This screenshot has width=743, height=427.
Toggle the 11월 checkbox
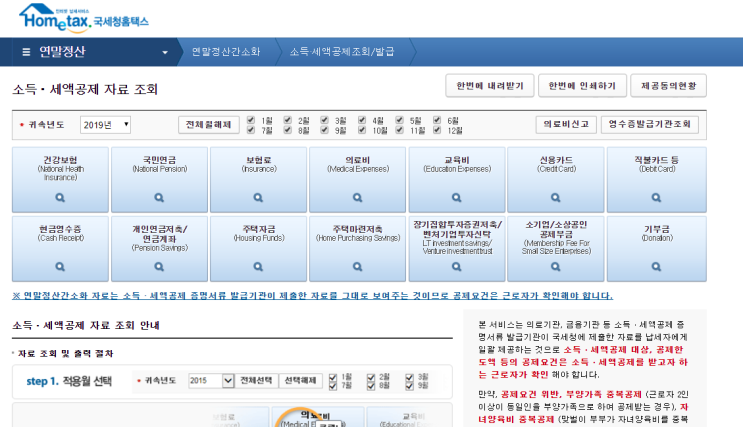point(399,130)
